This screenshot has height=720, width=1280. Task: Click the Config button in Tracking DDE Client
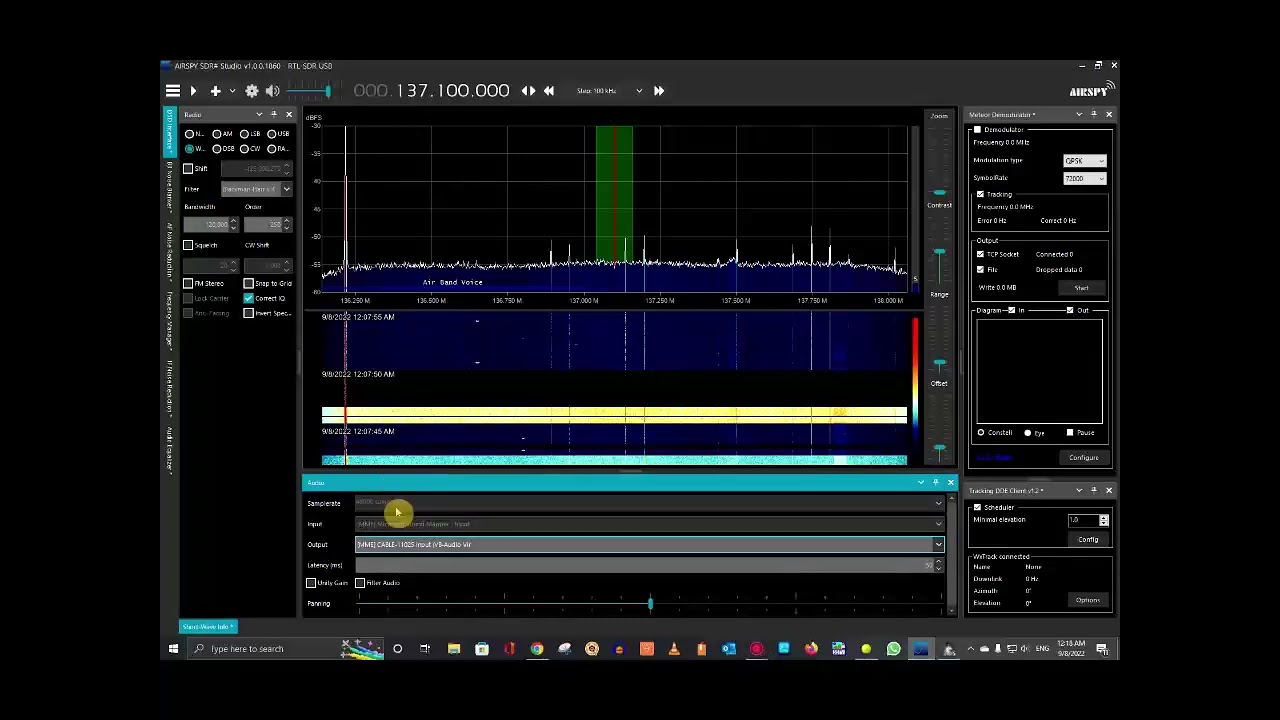[x=1088, y=540]
